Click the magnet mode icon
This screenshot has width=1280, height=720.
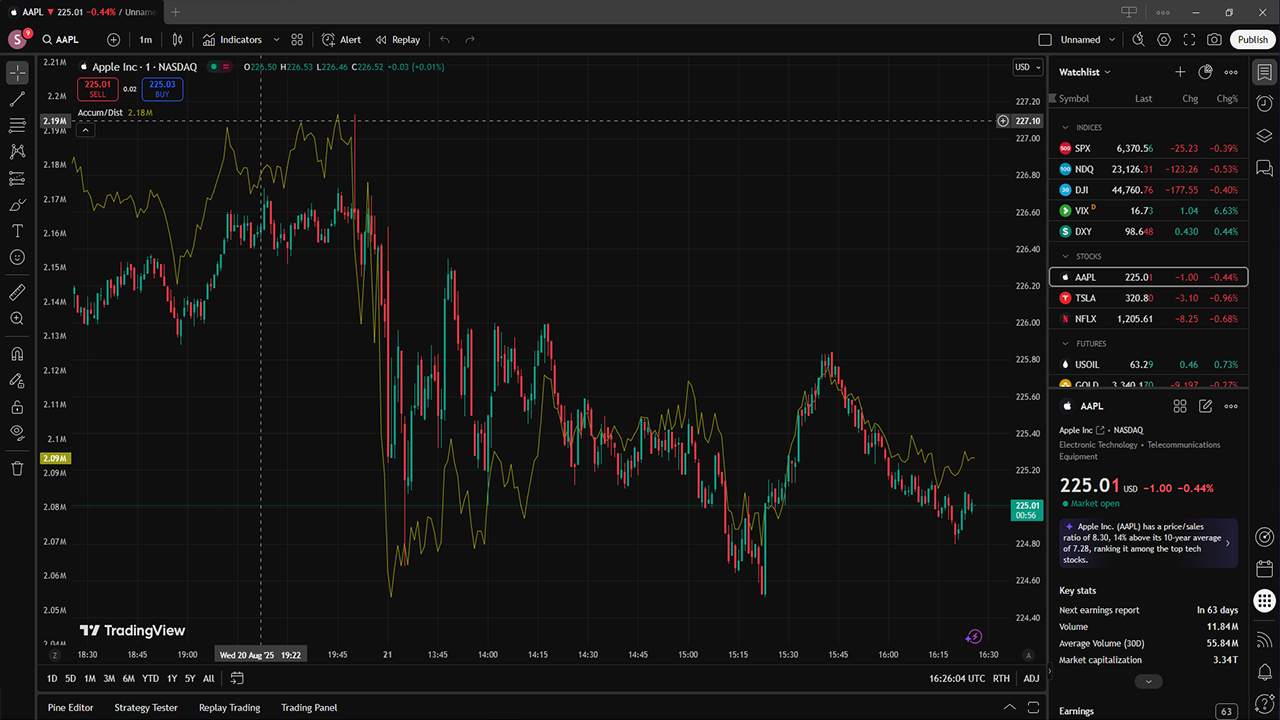[17, 354]
